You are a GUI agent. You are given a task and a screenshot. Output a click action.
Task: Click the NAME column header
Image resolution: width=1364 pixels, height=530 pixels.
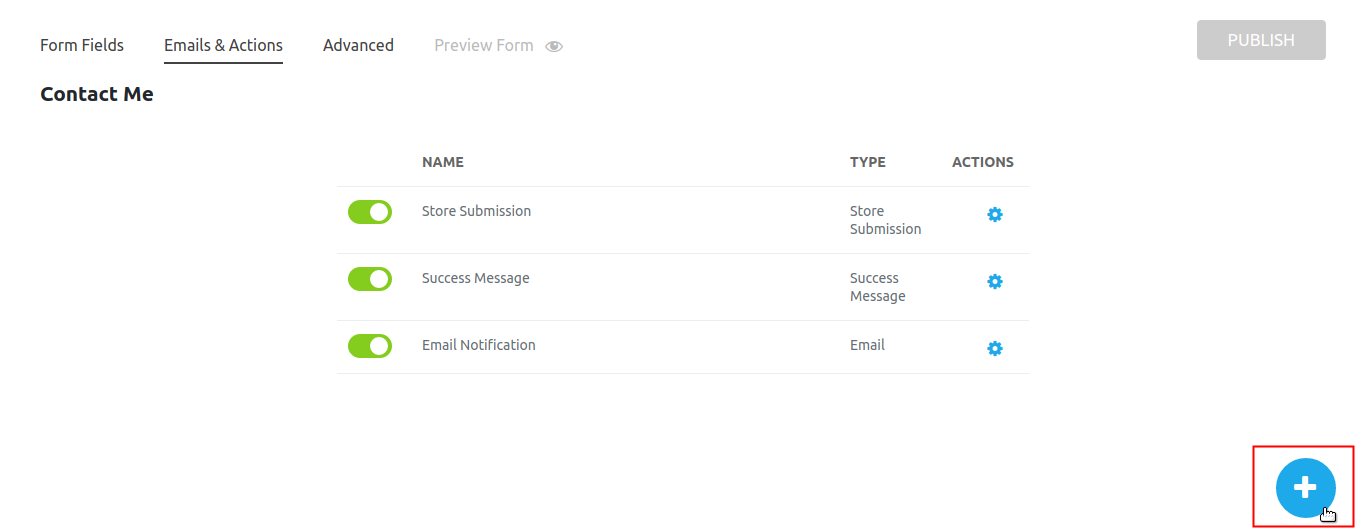point(443,162)
